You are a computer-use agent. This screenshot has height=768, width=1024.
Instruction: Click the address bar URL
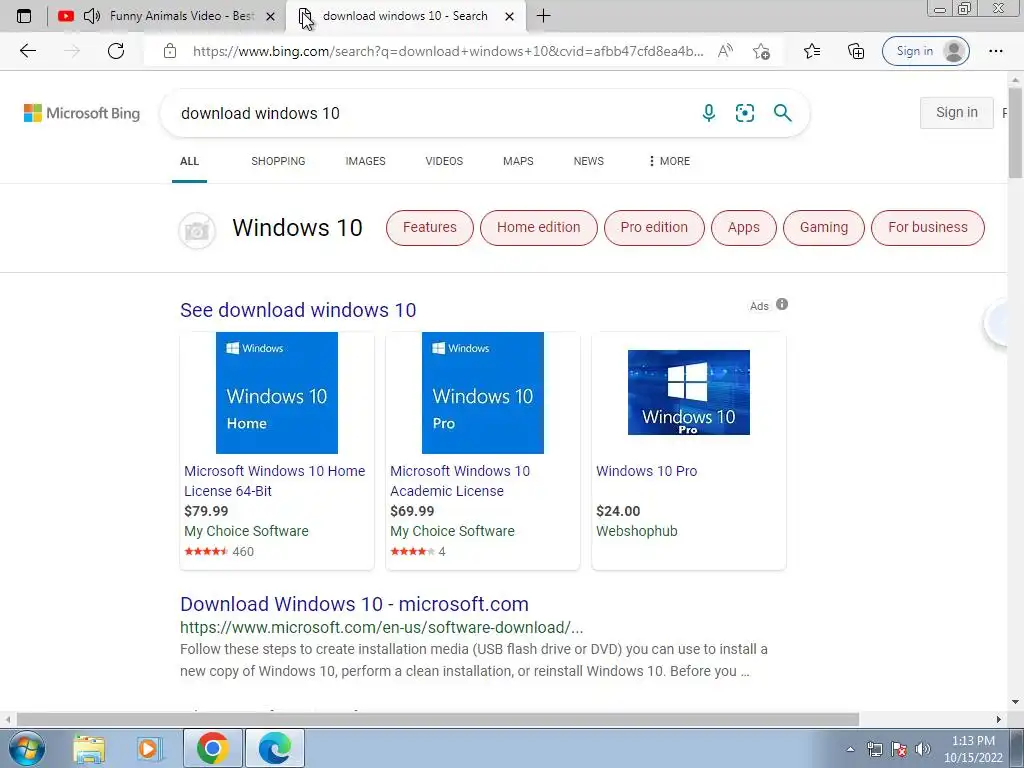tap(448, 51)
